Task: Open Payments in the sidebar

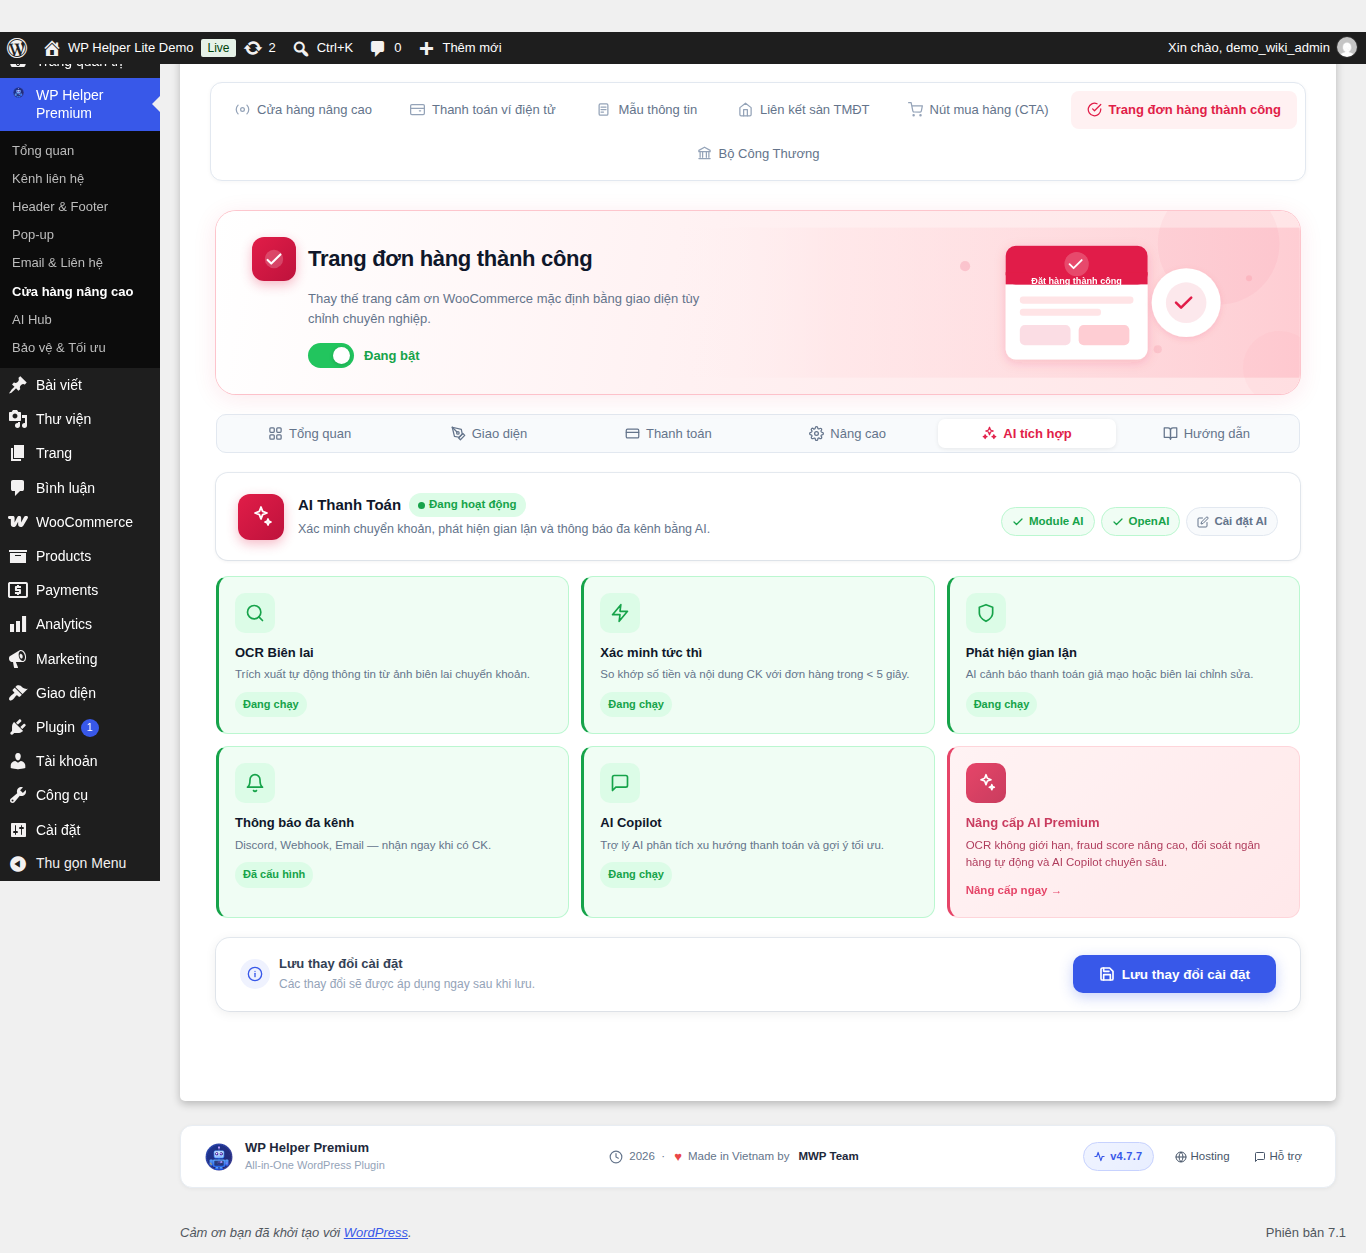Action: tap(80, 590)
